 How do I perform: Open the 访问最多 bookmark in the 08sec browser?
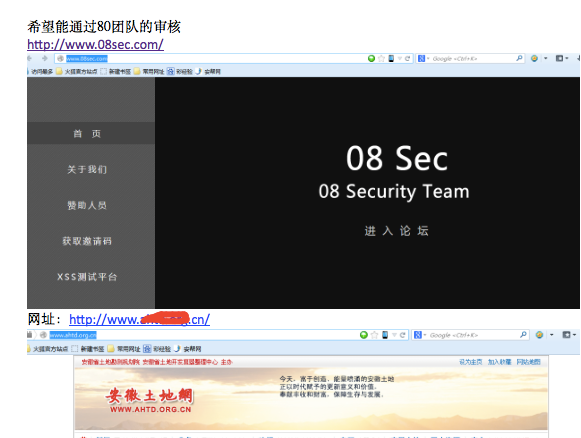(x=41, y=72)
